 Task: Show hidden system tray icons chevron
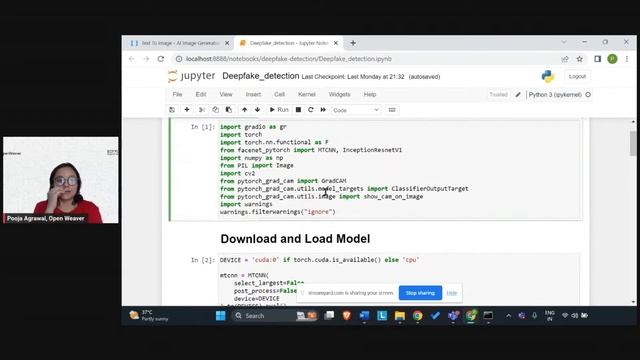tap(509, 316)
